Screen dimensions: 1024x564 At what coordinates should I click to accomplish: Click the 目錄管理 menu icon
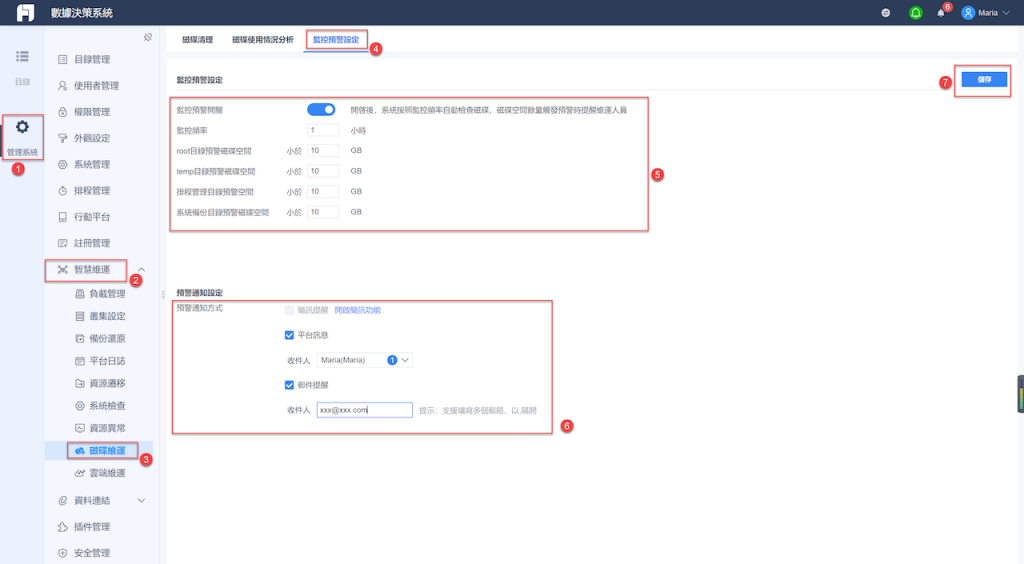pos(63,59)
